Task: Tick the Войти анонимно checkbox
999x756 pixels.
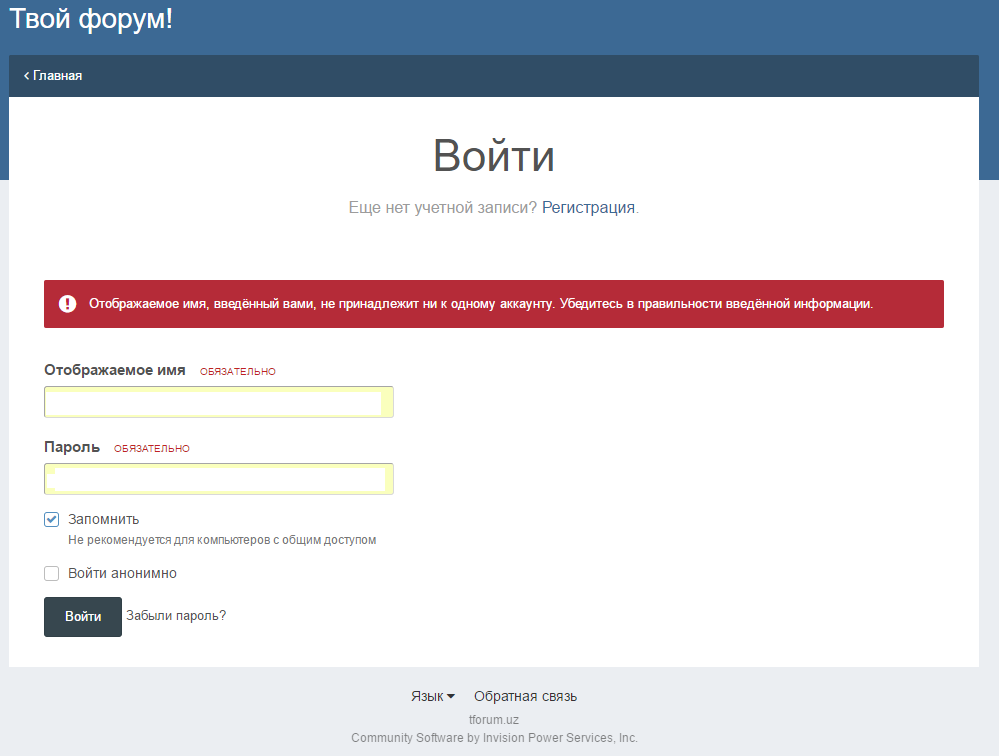Action: 52,574
